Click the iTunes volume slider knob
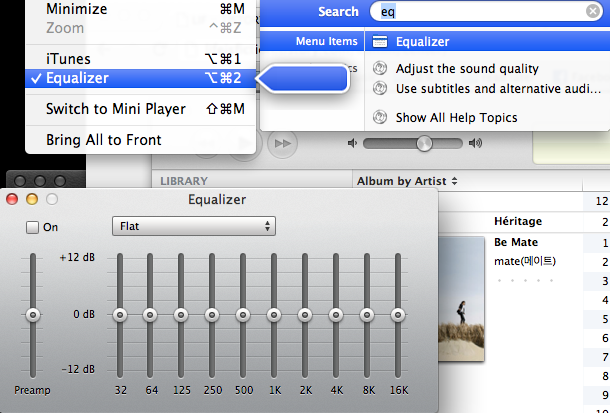The height and width of the screenshot is (413, 610). (x=424, y=144)
